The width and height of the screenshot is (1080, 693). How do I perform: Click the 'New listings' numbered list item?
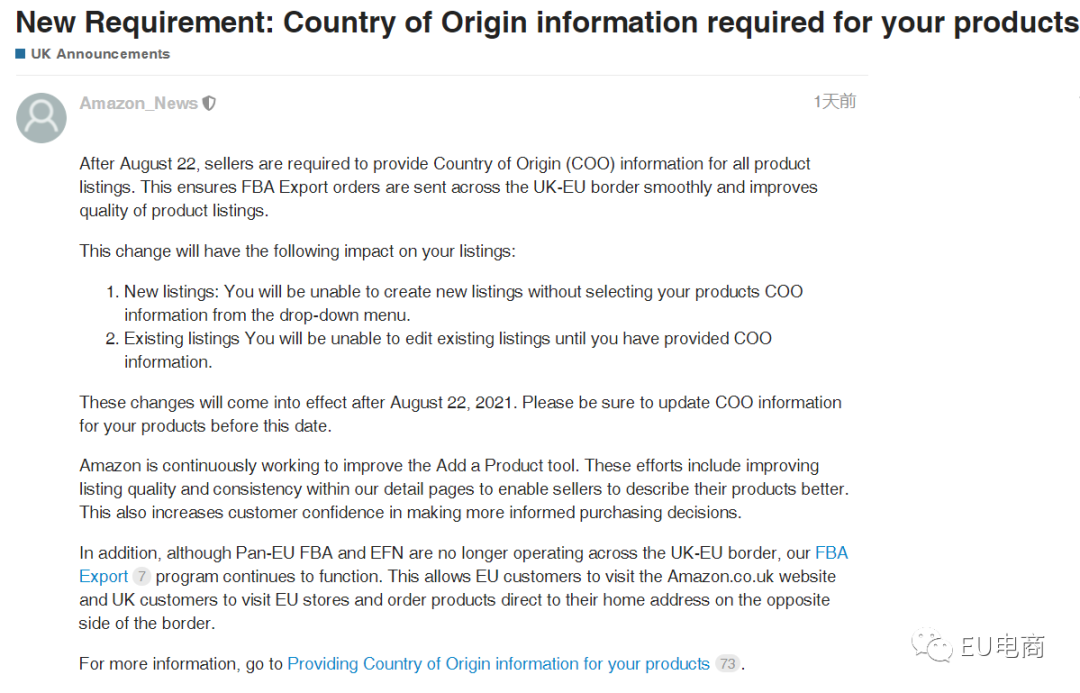tap(462, 303)
